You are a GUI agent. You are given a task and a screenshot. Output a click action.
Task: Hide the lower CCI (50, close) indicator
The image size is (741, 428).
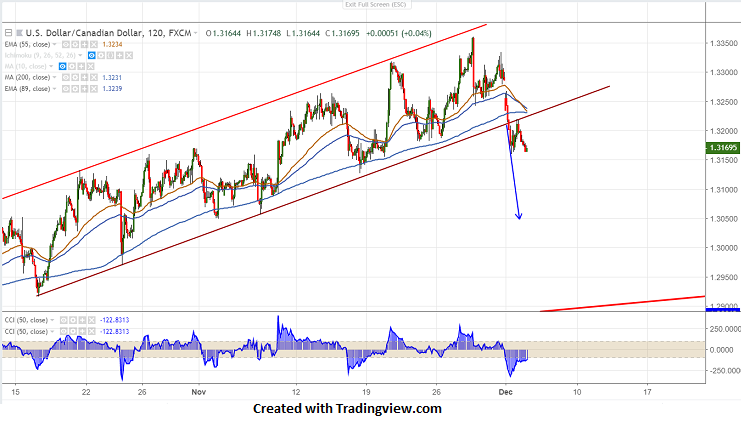pos(64,331)
